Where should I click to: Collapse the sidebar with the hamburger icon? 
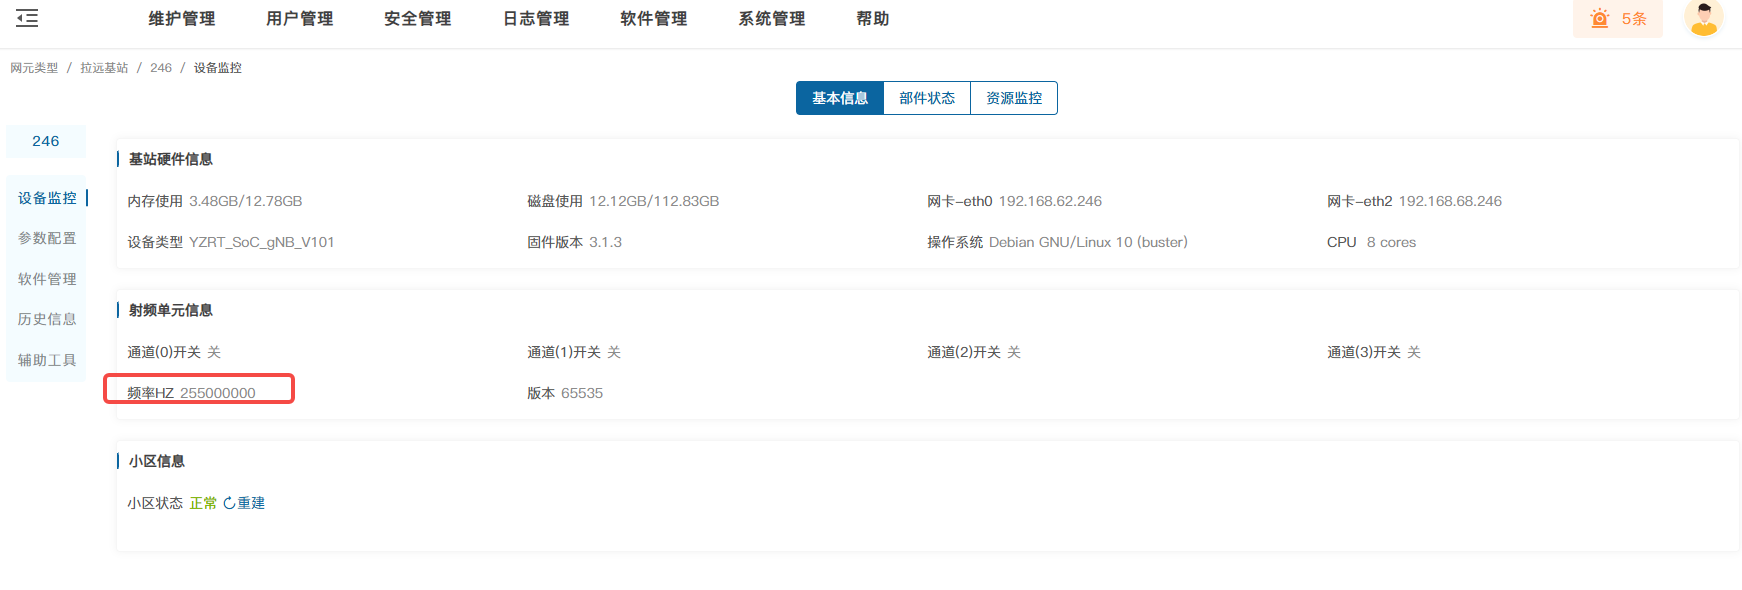coord(27,18)
